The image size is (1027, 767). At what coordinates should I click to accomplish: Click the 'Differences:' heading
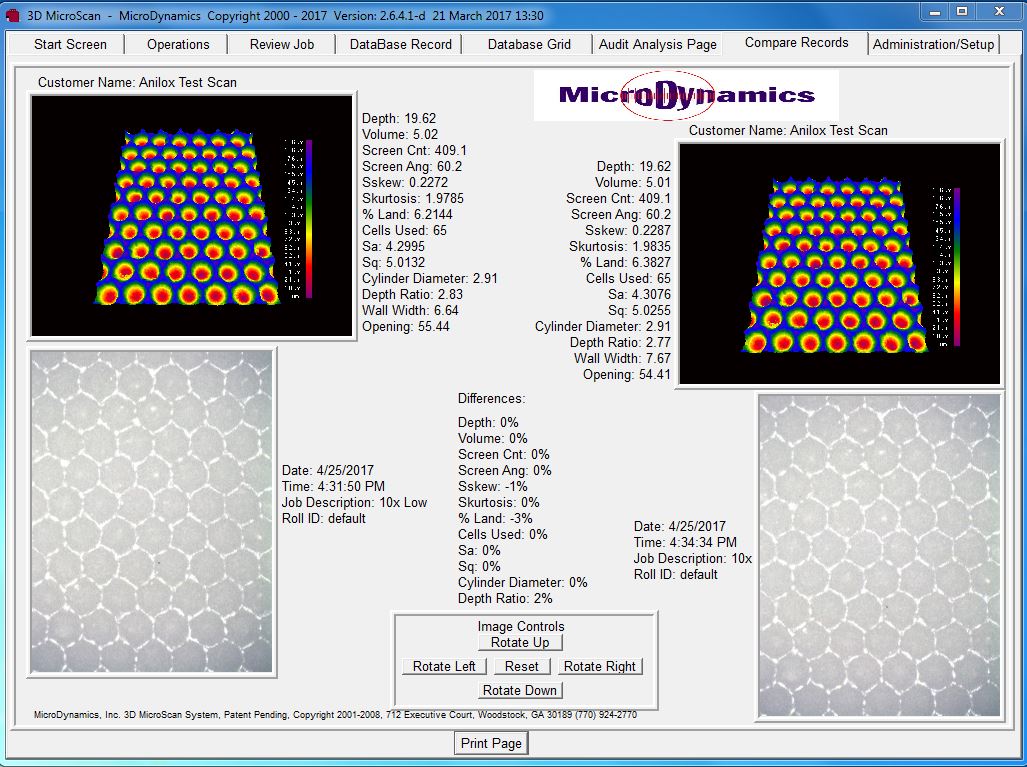pos(491,398)
